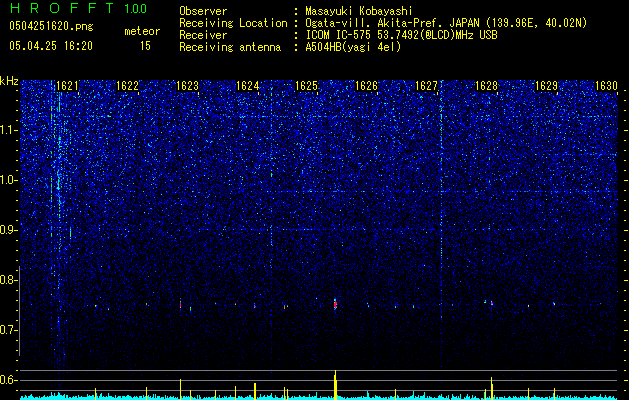Click the 1621 time marker

67,86
